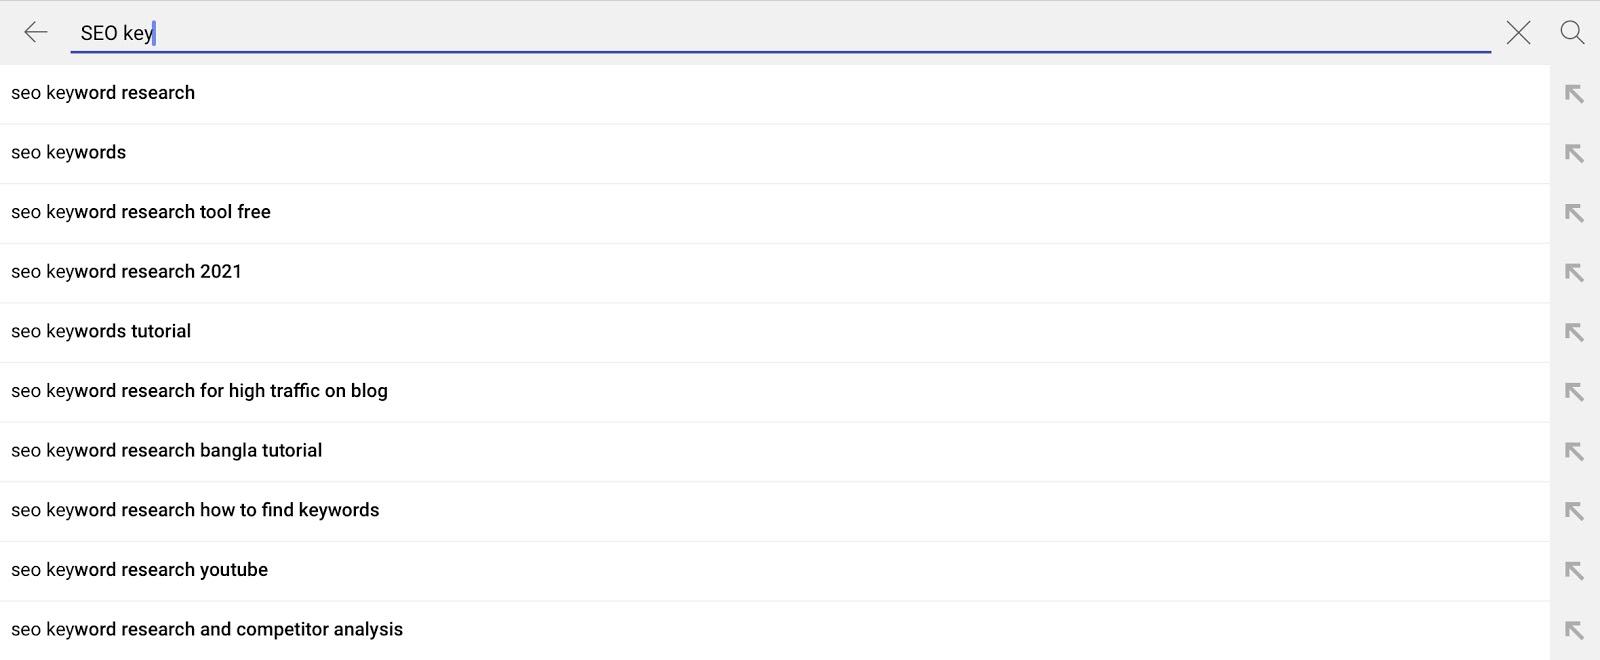The height and width of the screenshot is (660, 1600).
Task: Clear search text with the X icon
Action: 1518,33
